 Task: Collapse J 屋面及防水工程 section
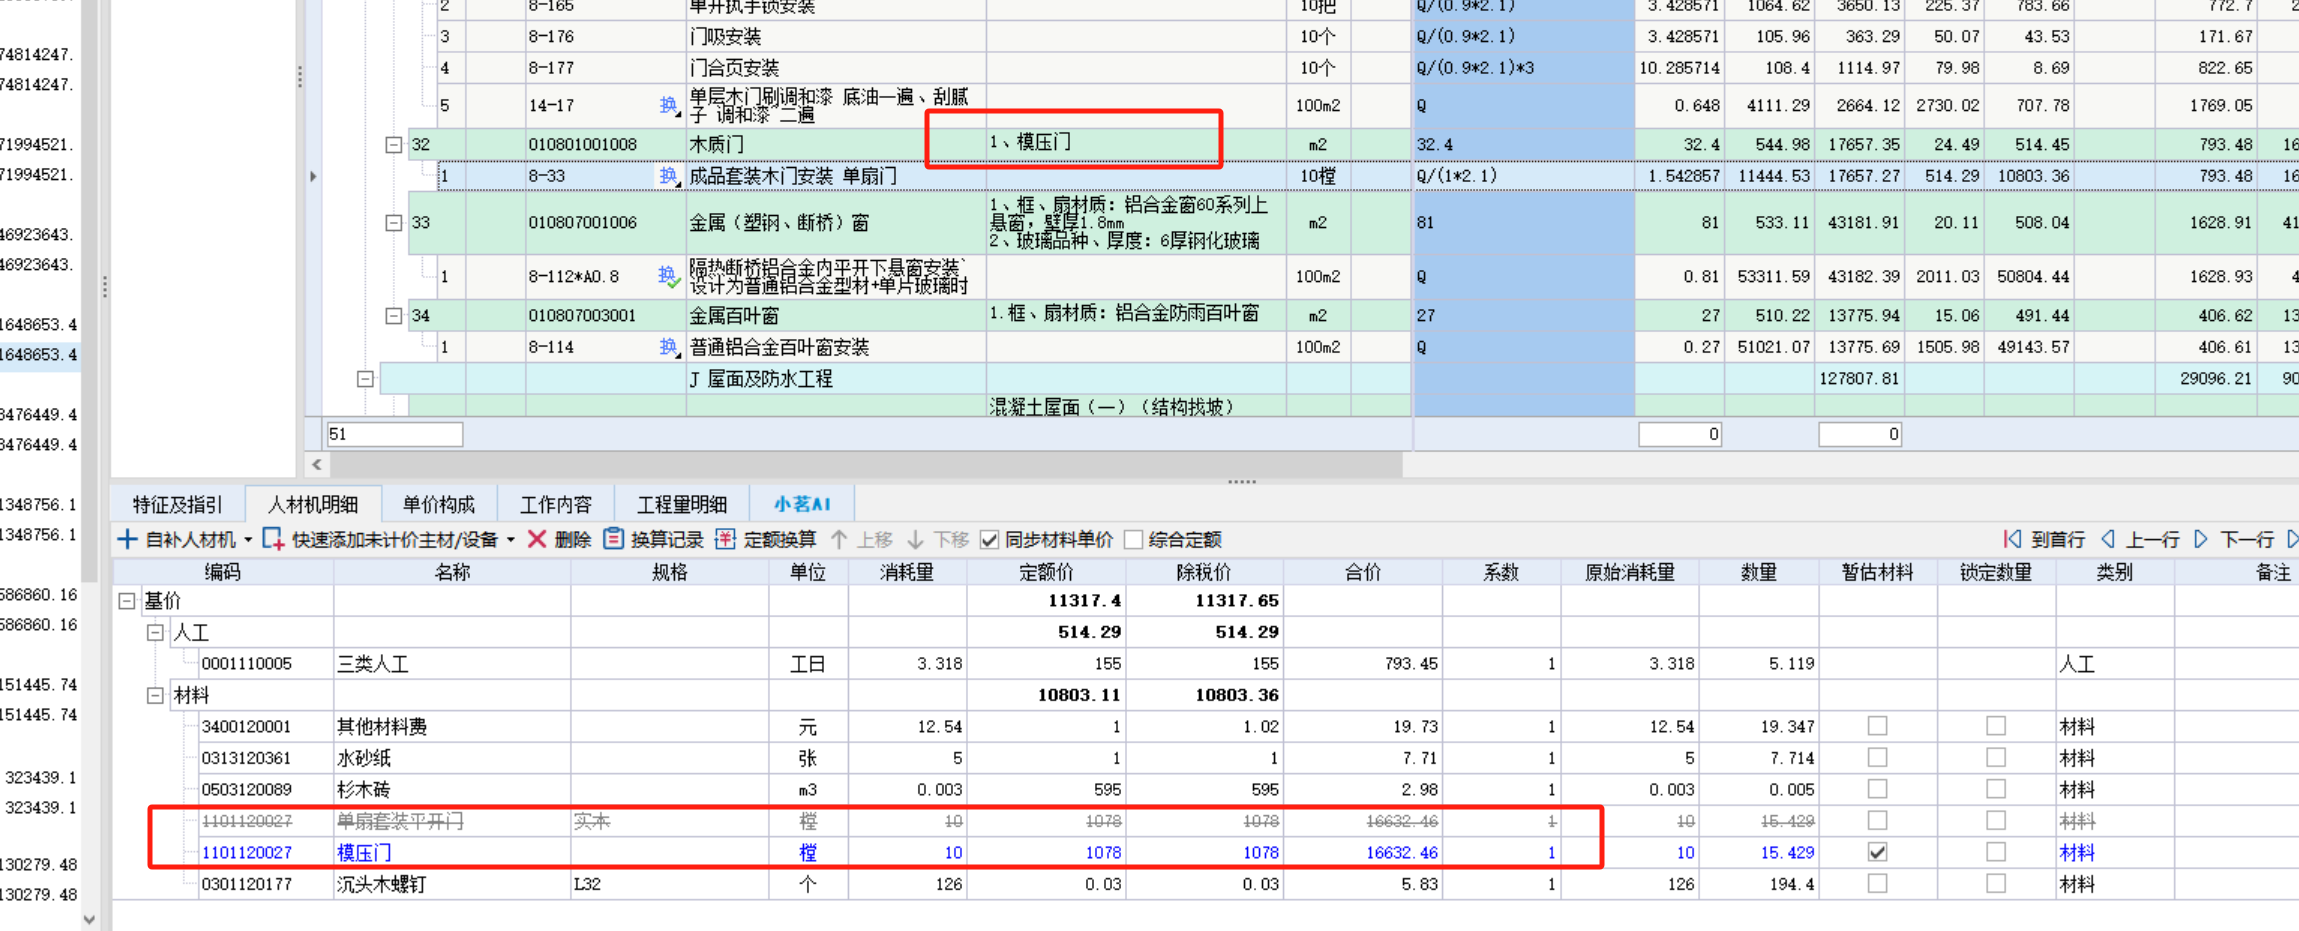[x=365, y=379]
